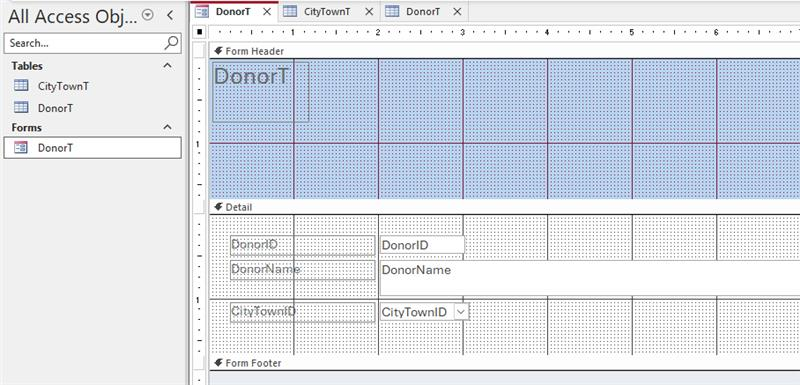
Task: Select the CityTownID label control
Action: [x=303, y=312]
